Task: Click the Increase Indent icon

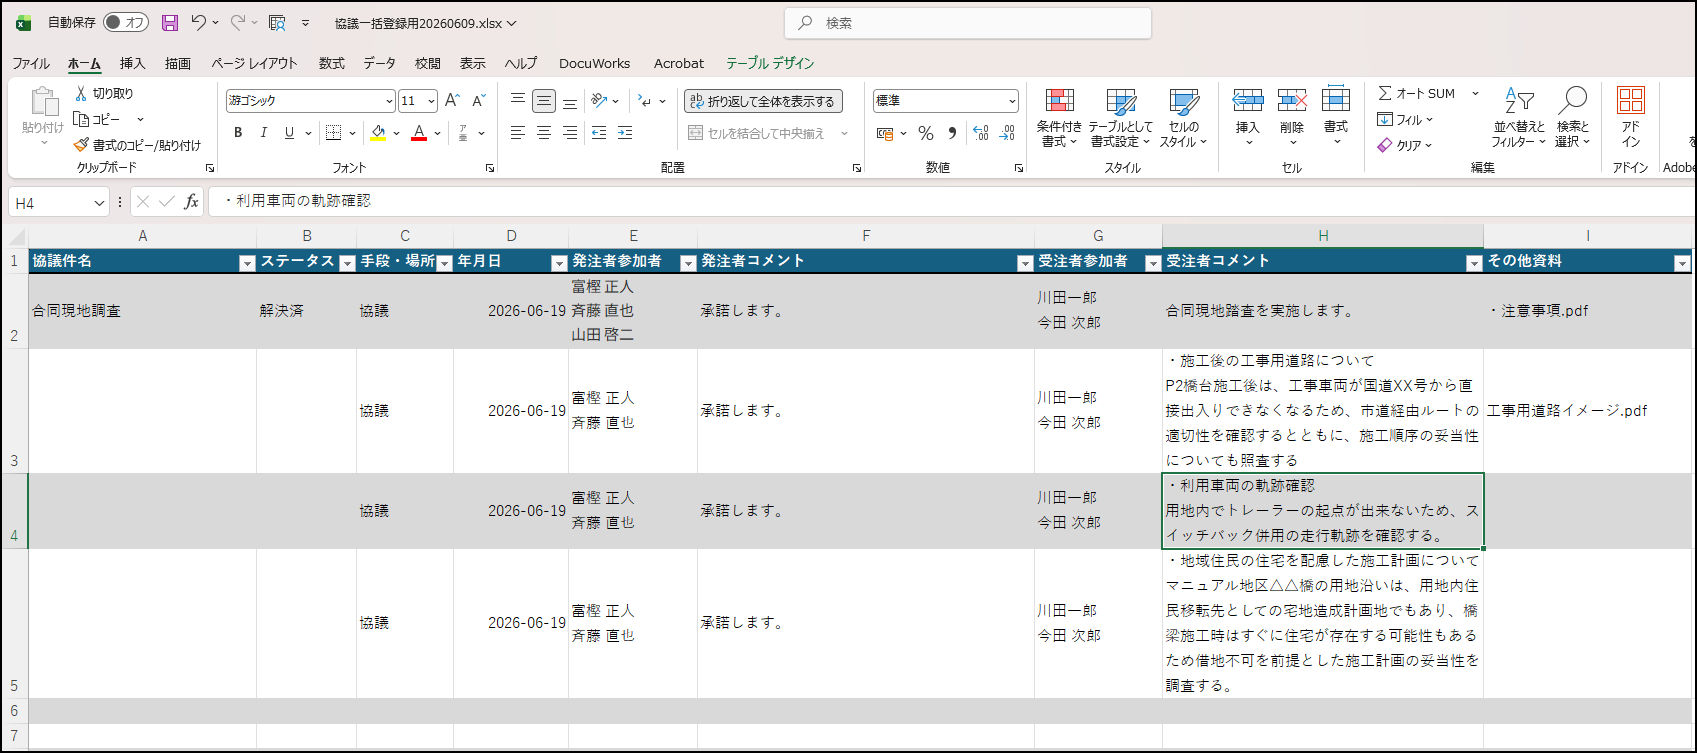Action: 625,133
